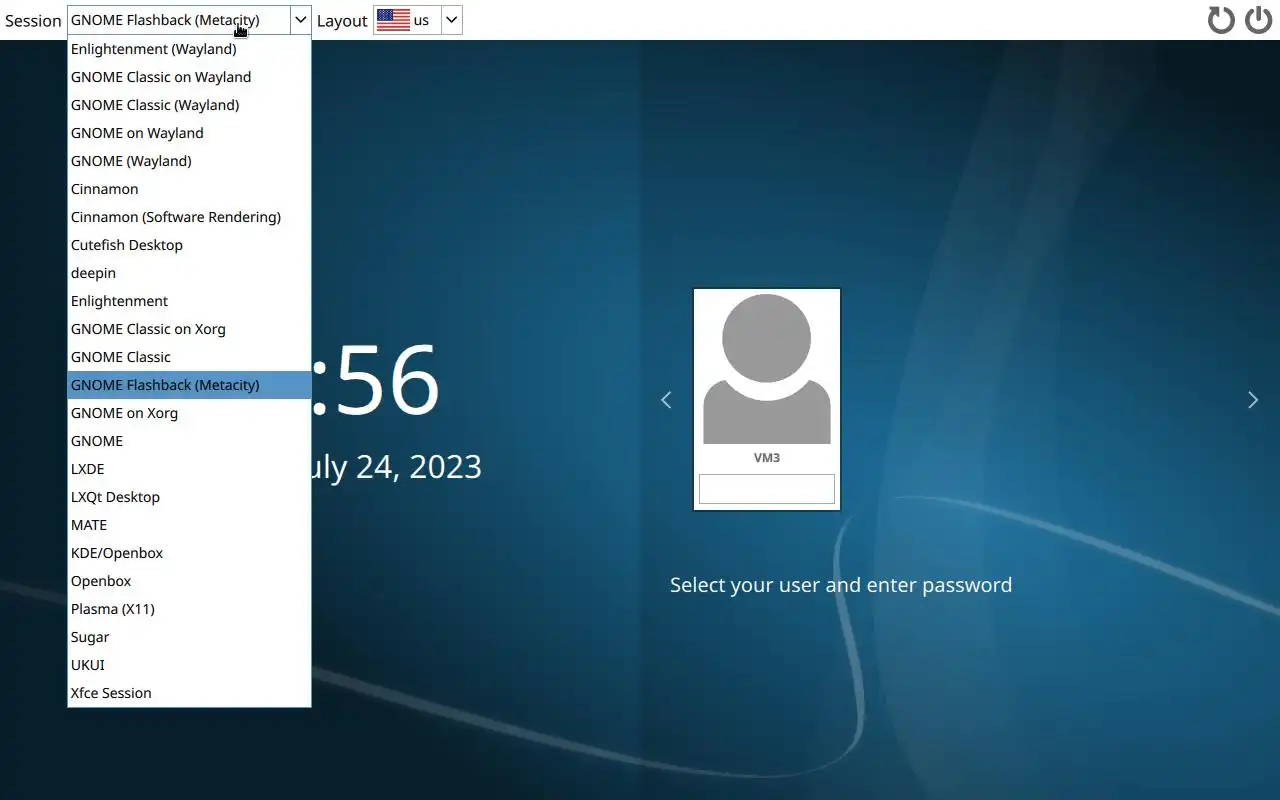Select the plain Openbox session
This screenshot has width=1280, height=800.
point(189,581)
